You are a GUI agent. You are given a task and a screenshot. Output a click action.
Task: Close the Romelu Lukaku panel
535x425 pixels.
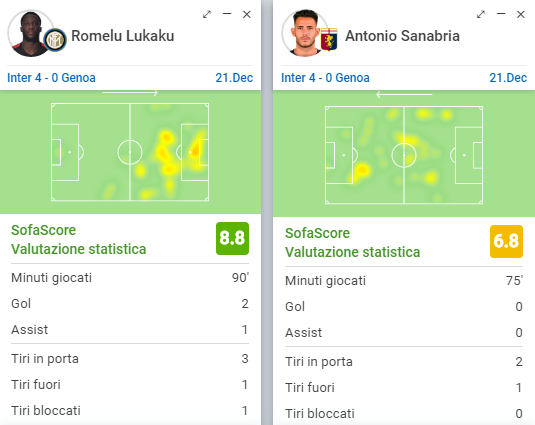click(x=247, y=14)
